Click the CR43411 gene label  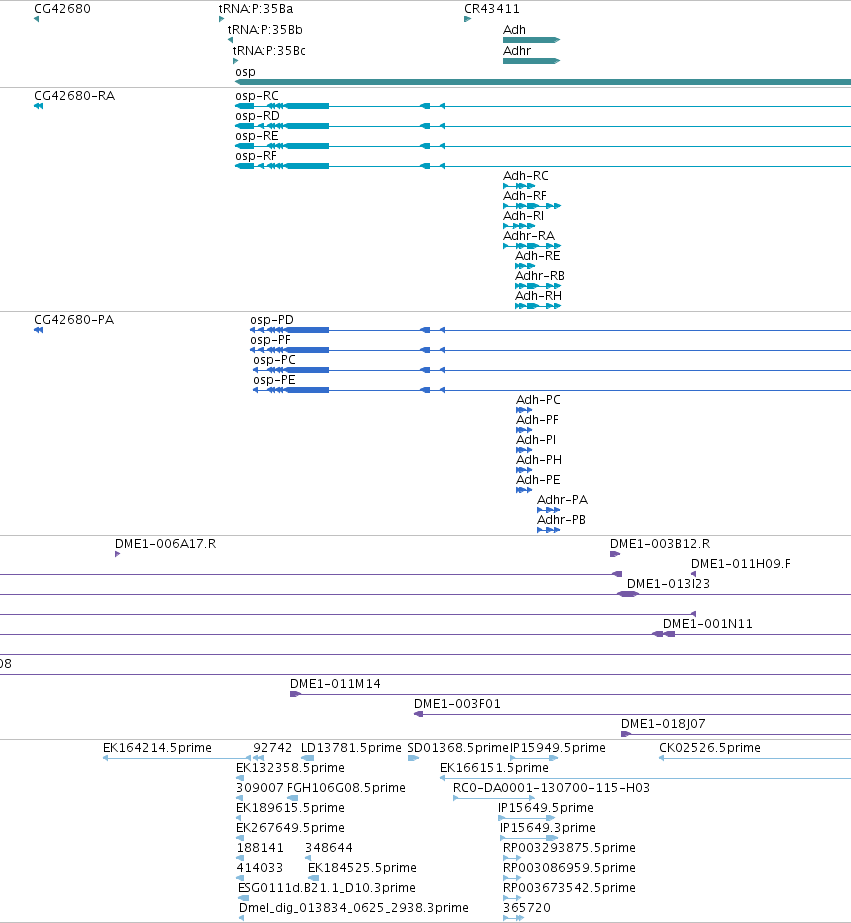pos(492,9)
